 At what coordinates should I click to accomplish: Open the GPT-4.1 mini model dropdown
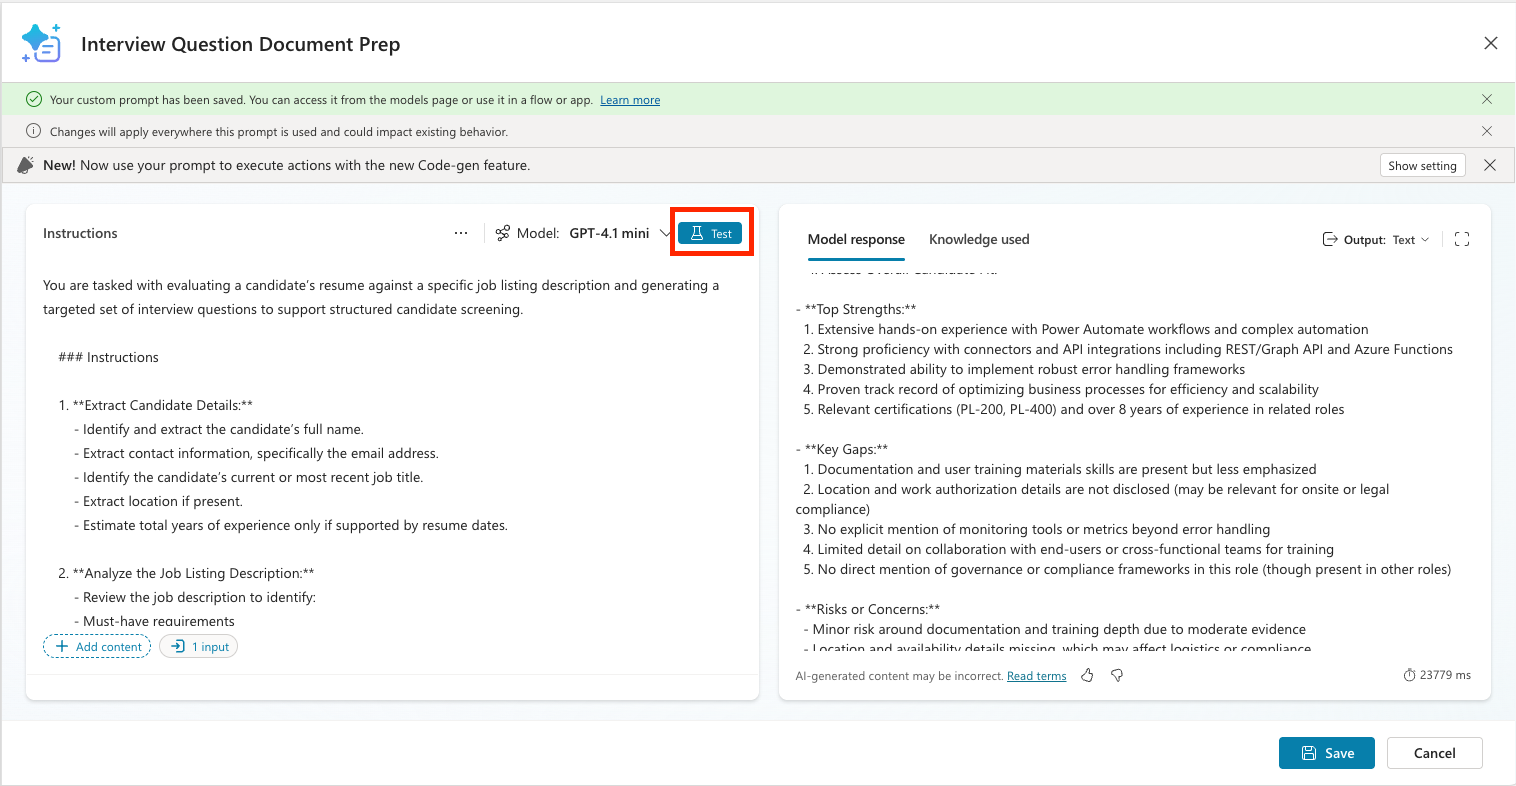coord(619,233)
